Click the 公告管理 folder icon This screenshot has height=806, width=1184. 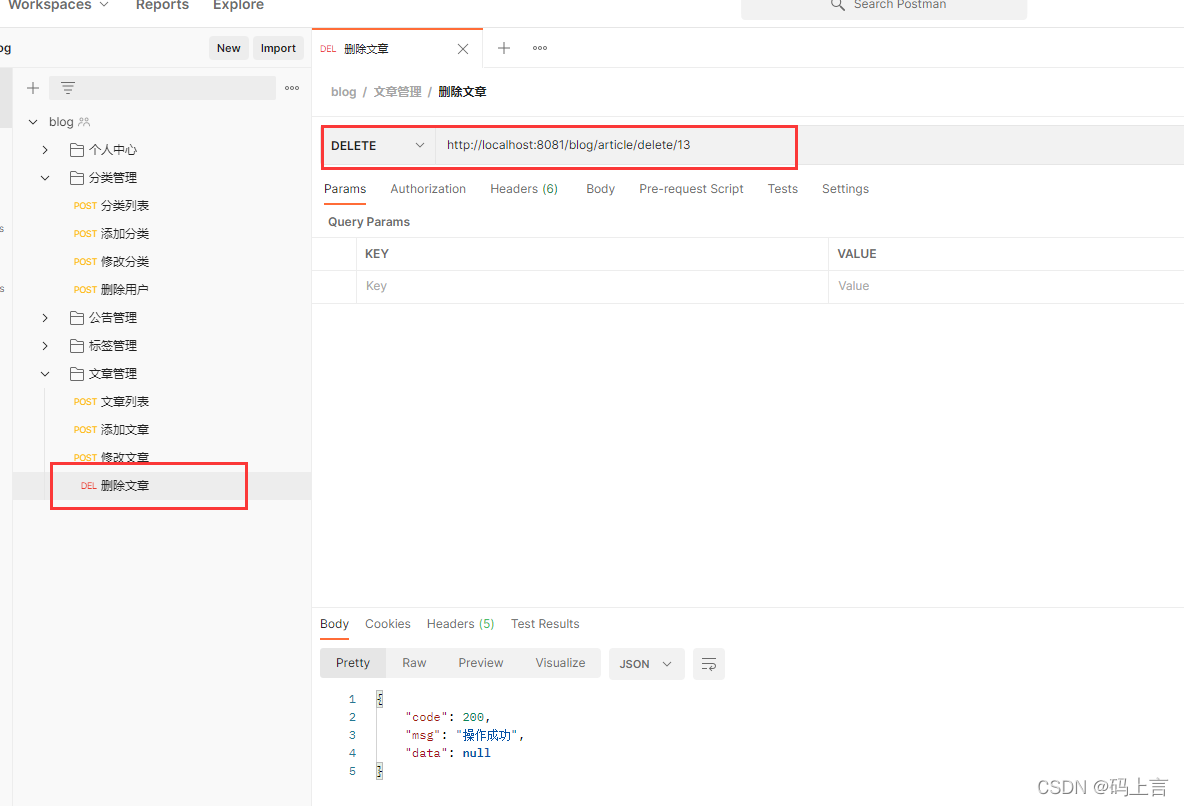point(76,317)
